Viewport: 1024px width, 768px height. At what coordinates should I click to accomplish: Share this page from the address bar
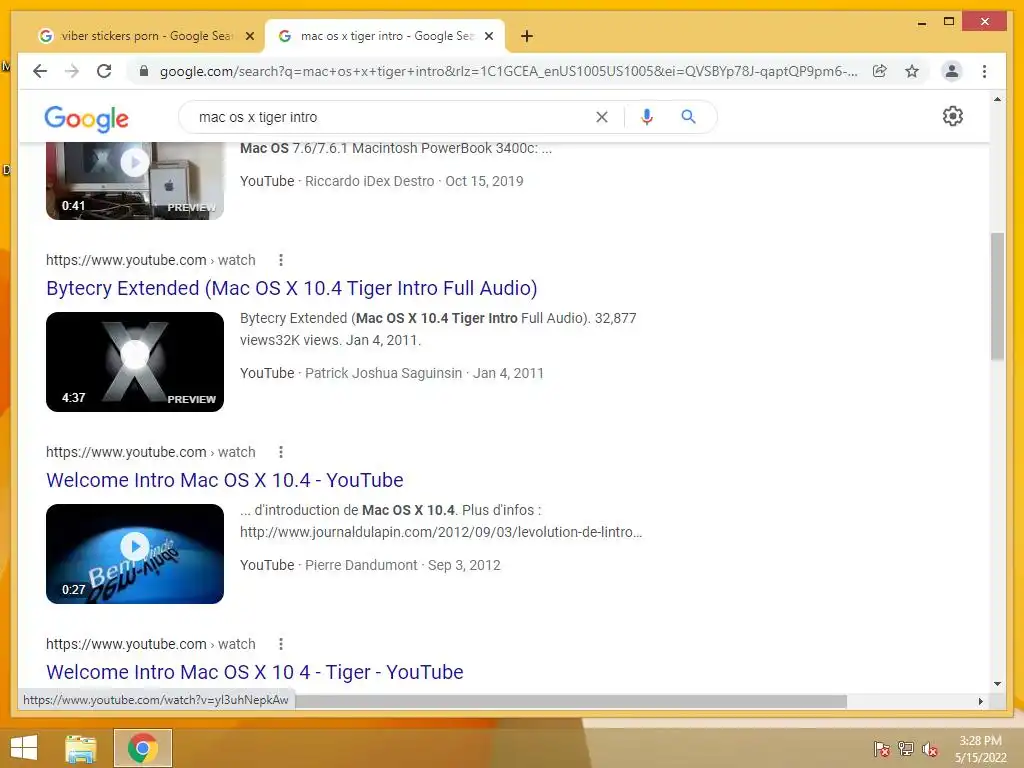click(880, 71)
